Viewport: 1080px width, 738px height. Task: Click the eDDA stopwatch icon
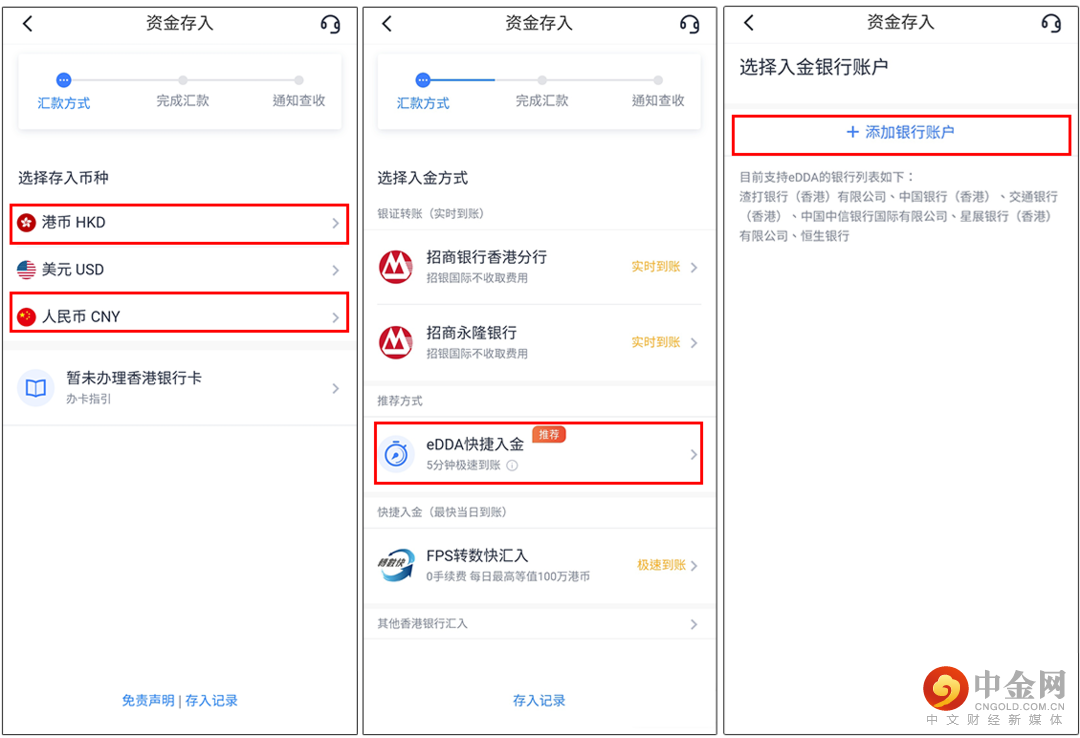pos(396,454)
